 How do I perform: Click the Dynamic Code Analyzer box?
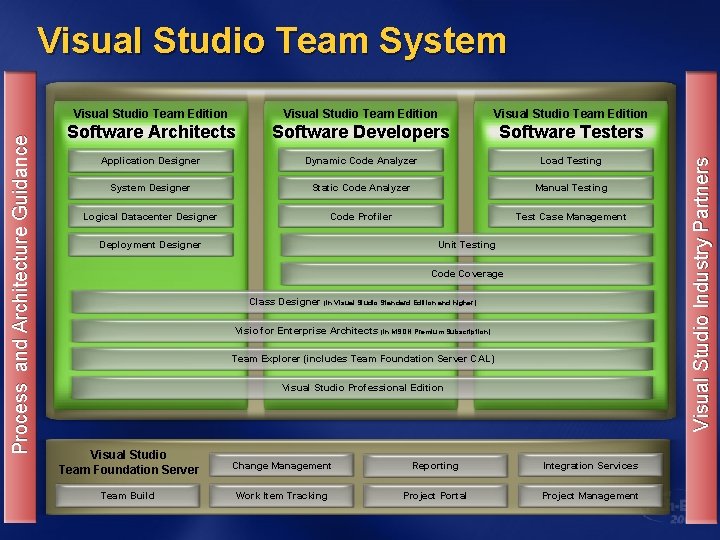[361, 161]
